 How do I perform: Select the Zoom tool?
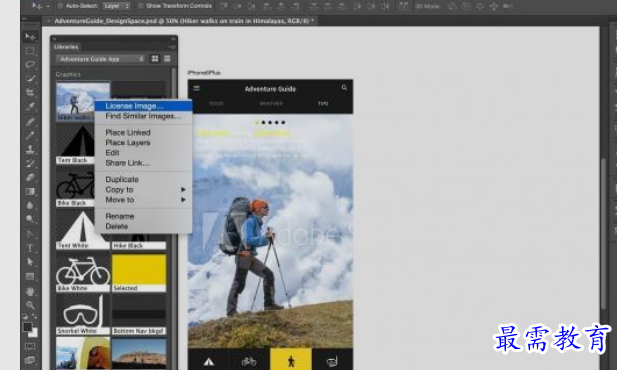tap(30, 305)
